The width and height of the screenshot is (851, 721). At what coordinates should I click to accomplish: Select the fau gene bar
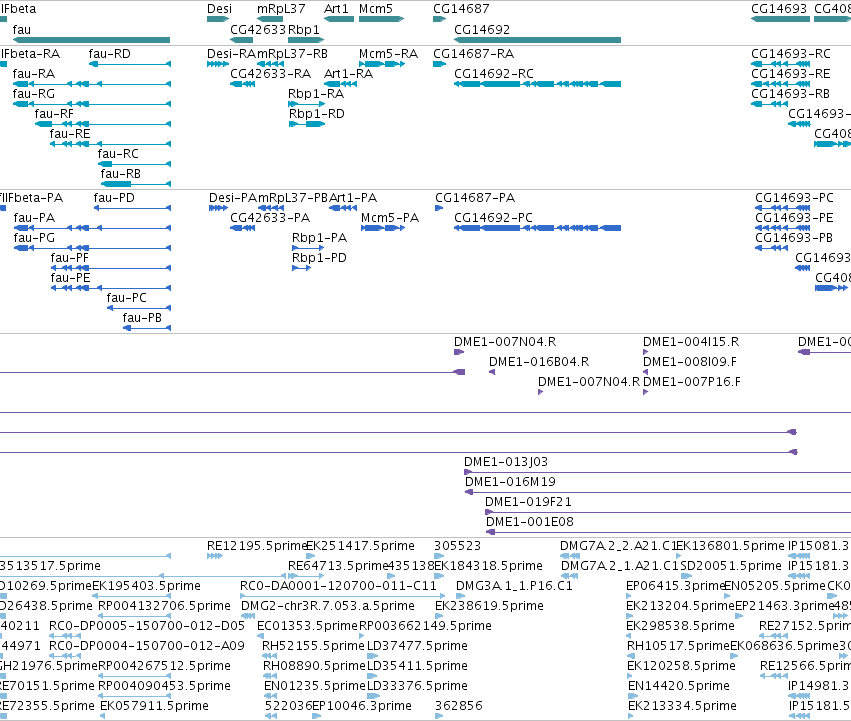click(91, 40)
